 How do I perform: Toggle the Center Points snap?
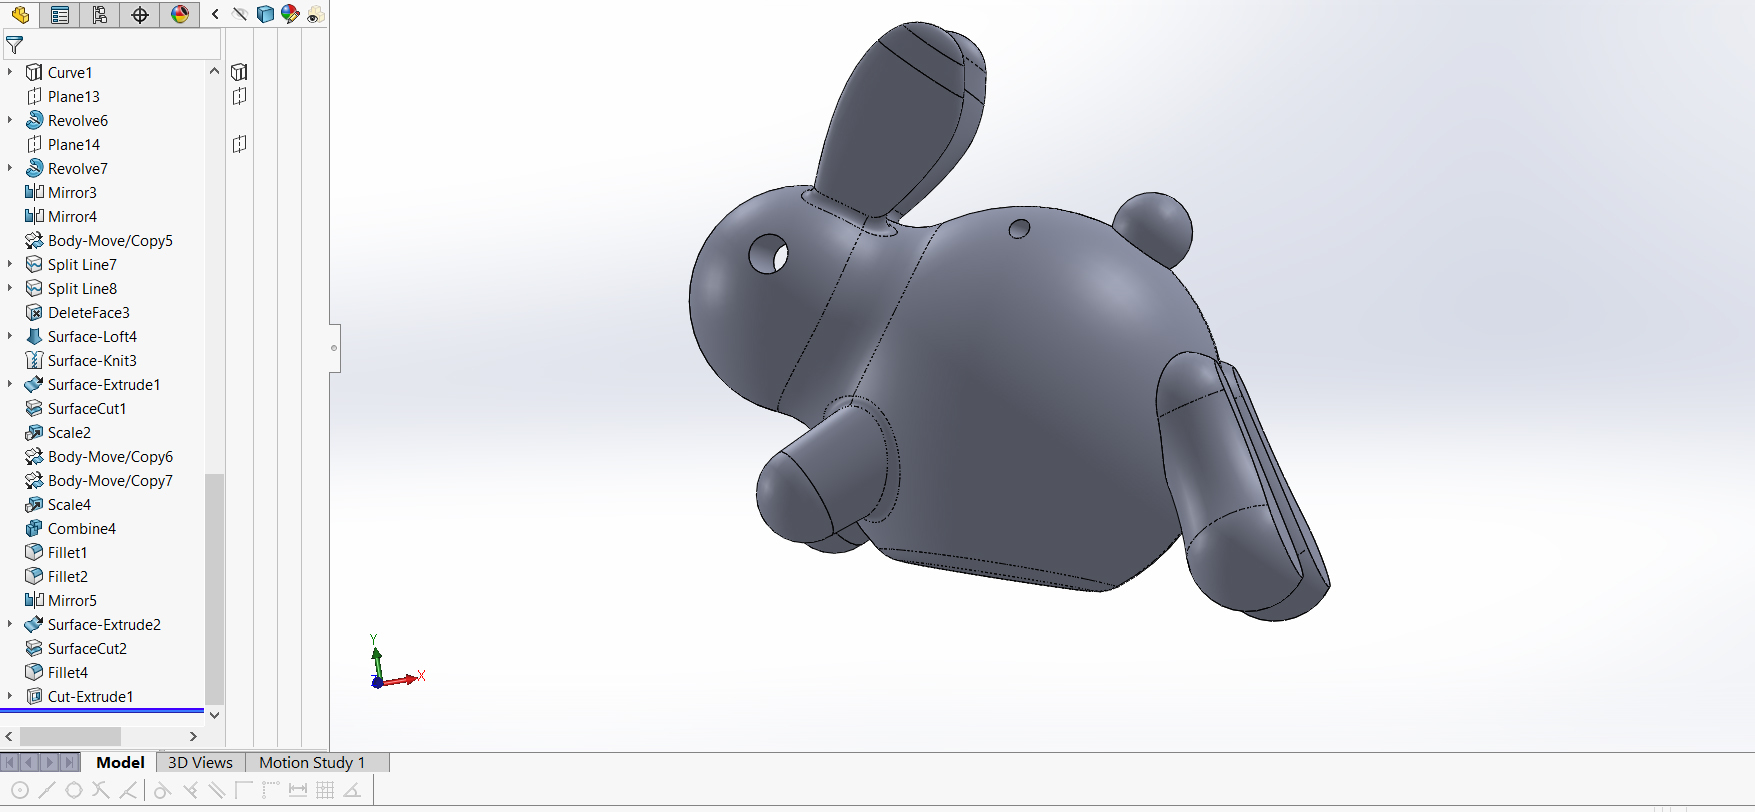(x=19, y=790)
